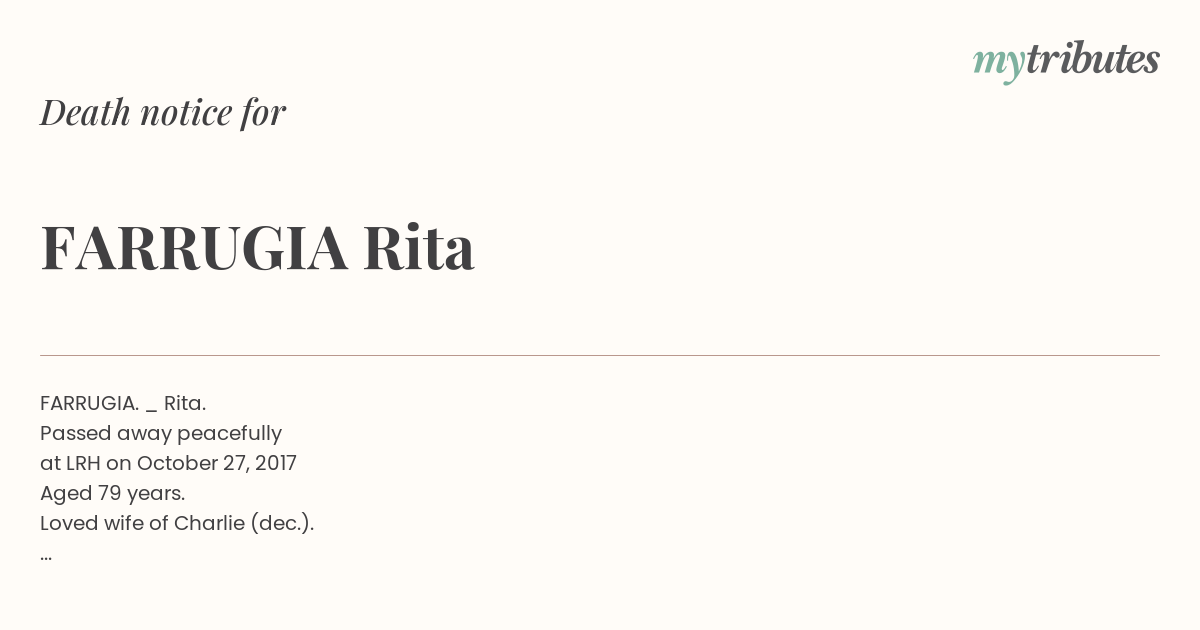Click the dark "tributes" part of logo

click(x=1093, y=59)
